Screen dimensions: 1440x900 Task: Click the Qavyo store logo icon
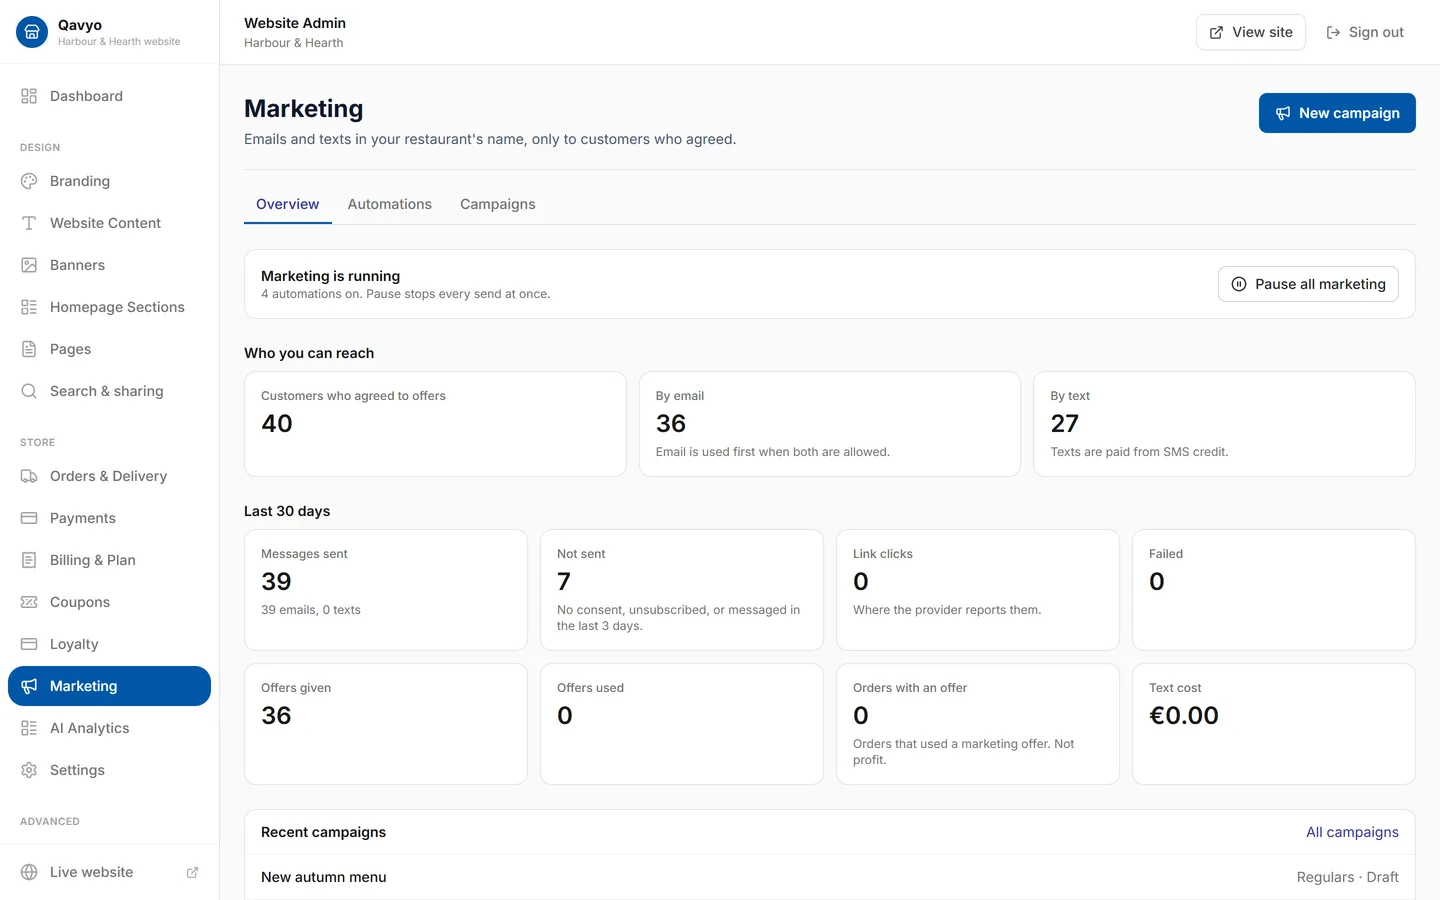(x=32, y=32)
